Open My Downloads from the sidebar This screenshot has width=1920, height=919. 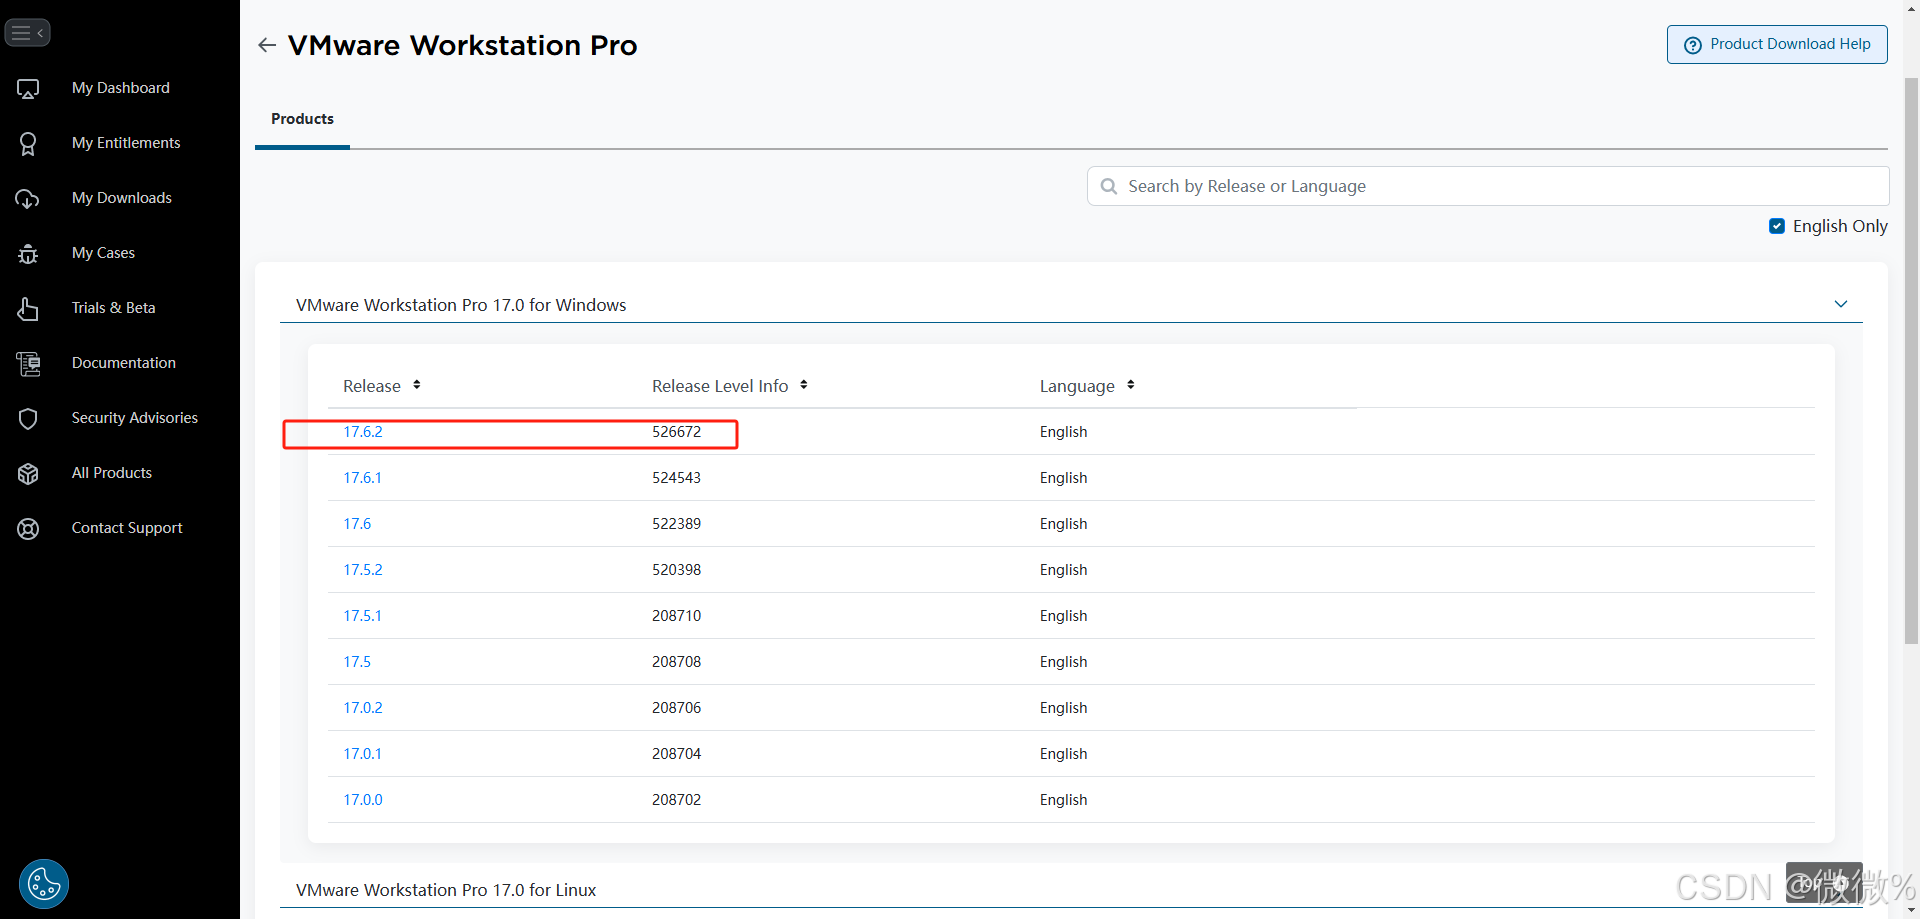(x=122, y=198)
